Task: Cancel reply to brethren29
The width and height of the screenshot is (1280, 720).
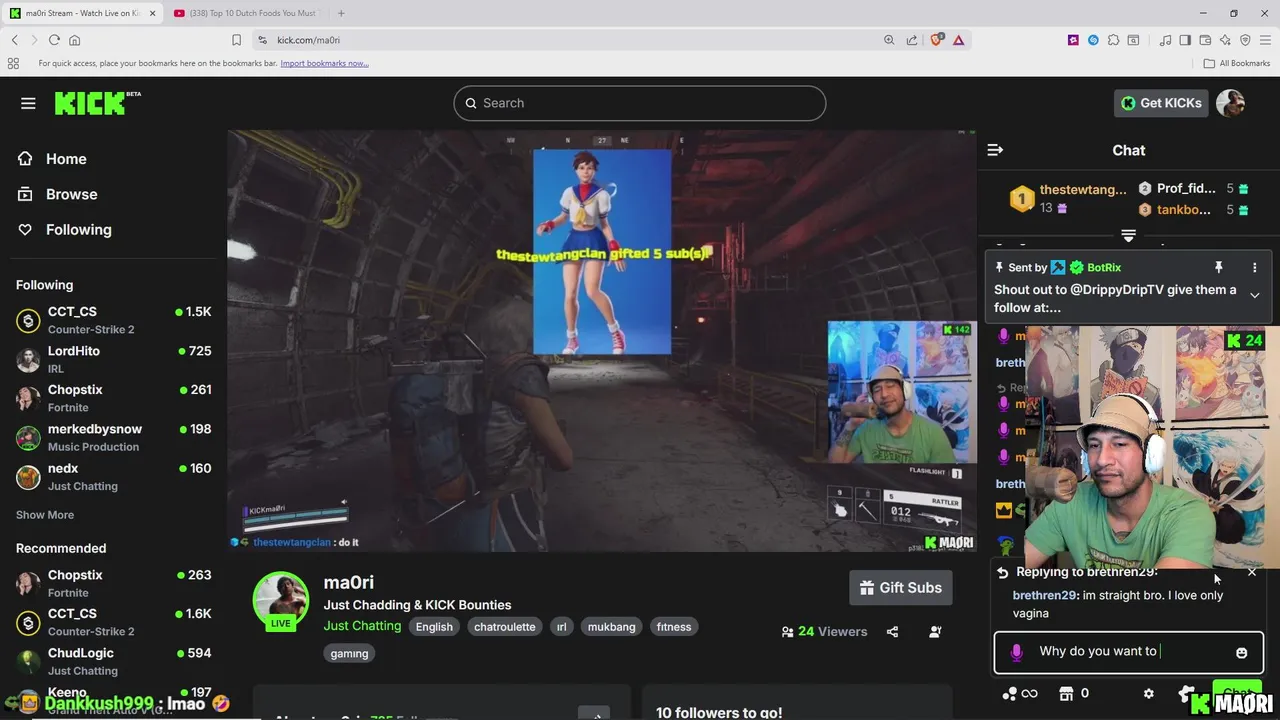Action: [x=1252, y=572]
